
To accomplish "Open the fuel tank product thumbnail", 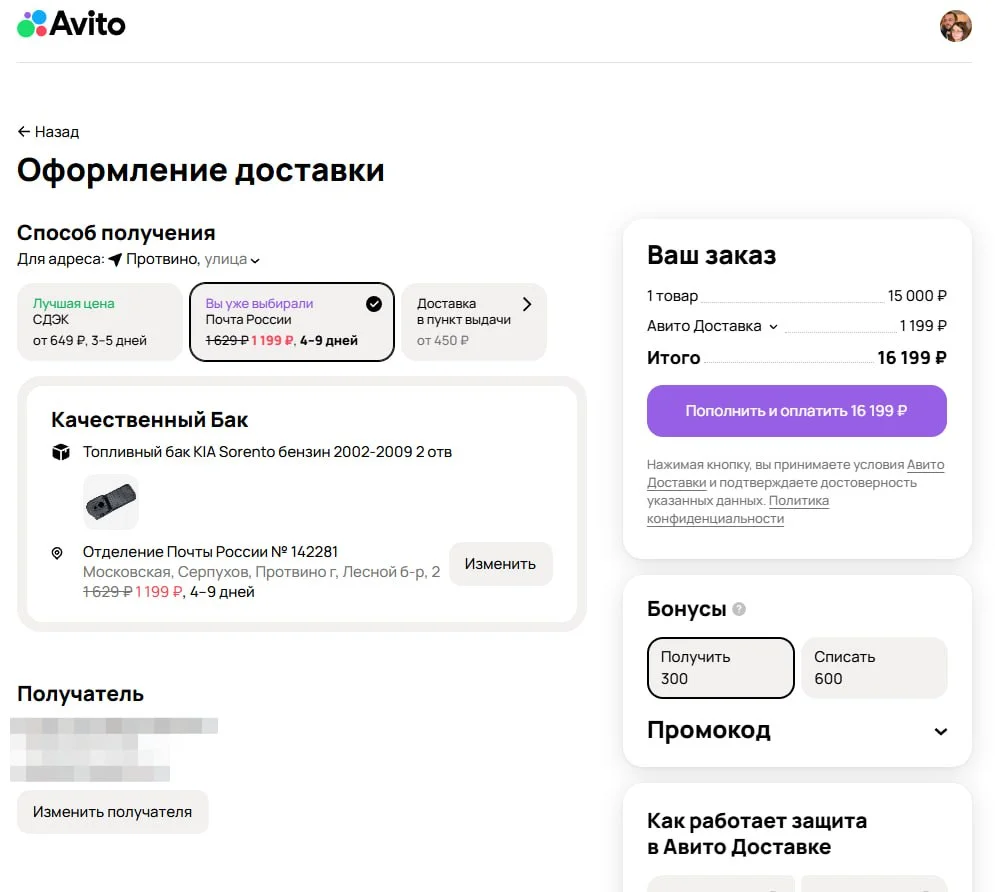I will pos(110,502).
